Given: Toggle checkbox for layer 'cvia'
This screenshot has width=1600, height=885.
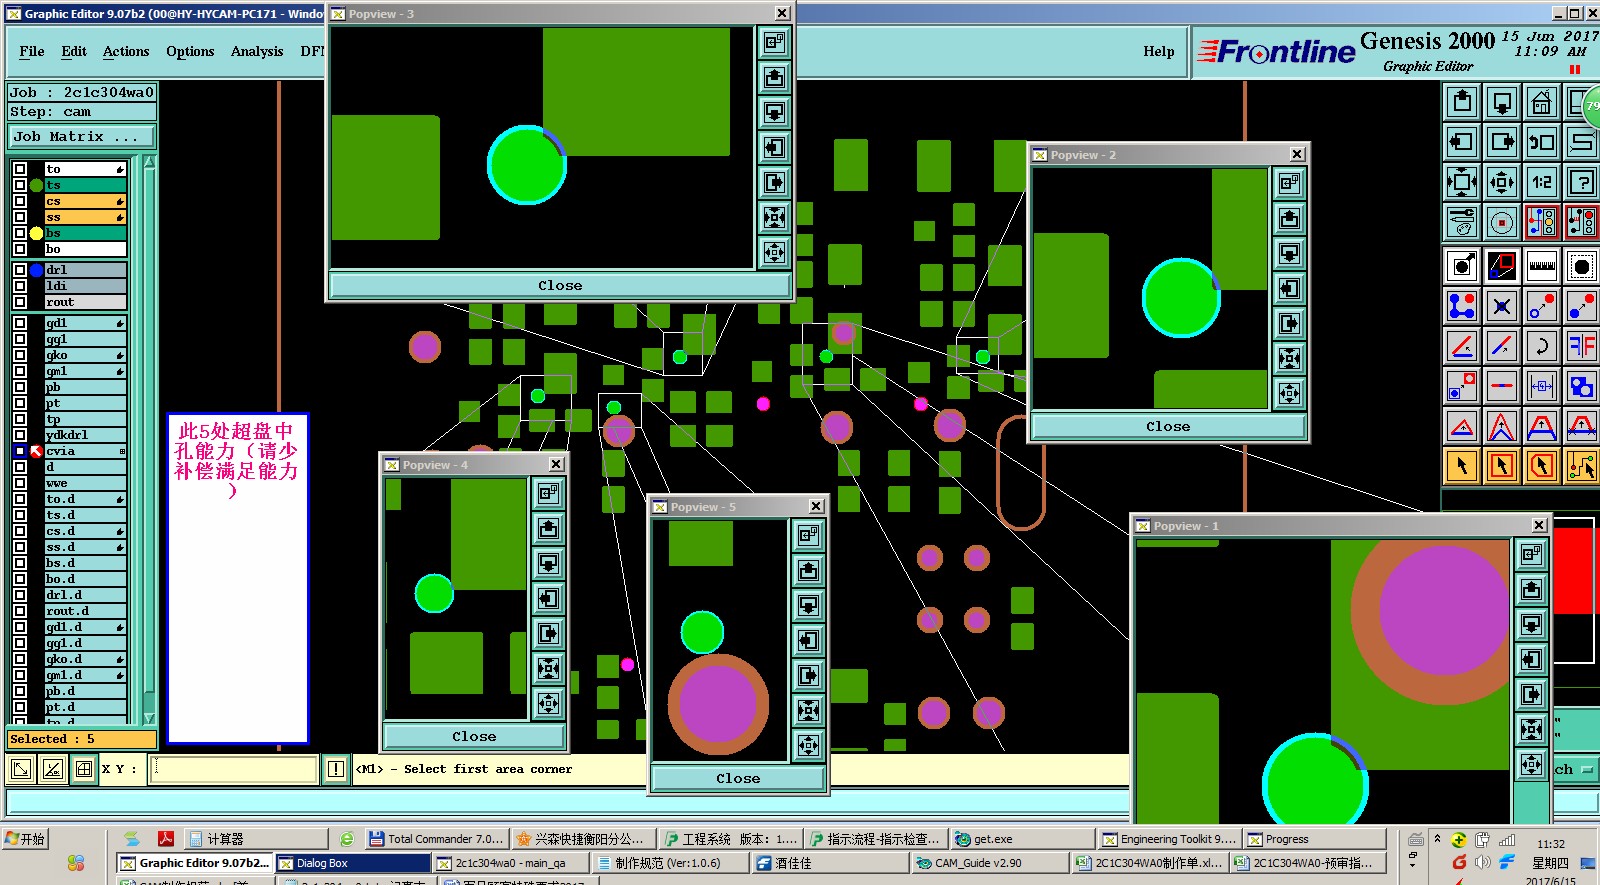Looking at the screenshot, I should point(20,451).
